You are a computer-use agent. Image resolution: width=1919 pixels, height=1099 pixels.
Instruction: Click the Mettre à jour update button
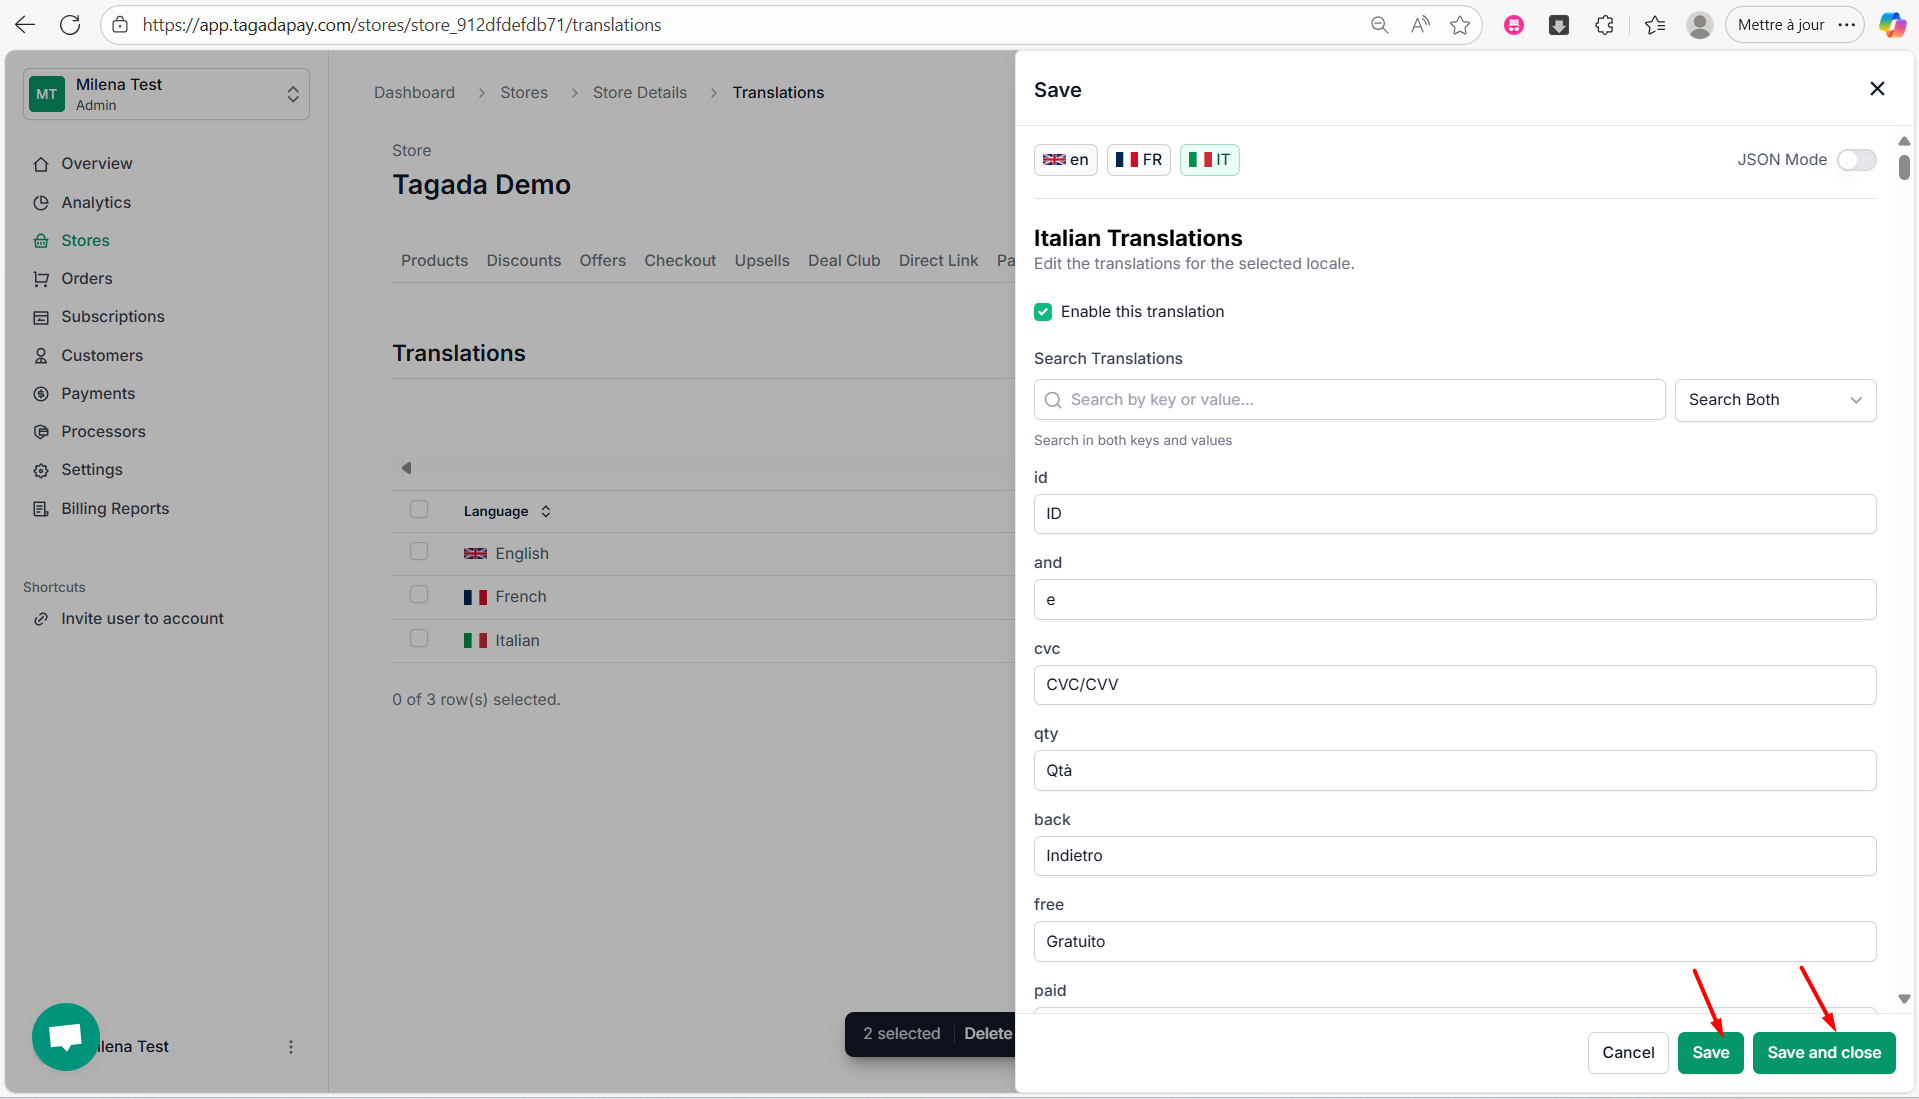(x=1780, y=25)
